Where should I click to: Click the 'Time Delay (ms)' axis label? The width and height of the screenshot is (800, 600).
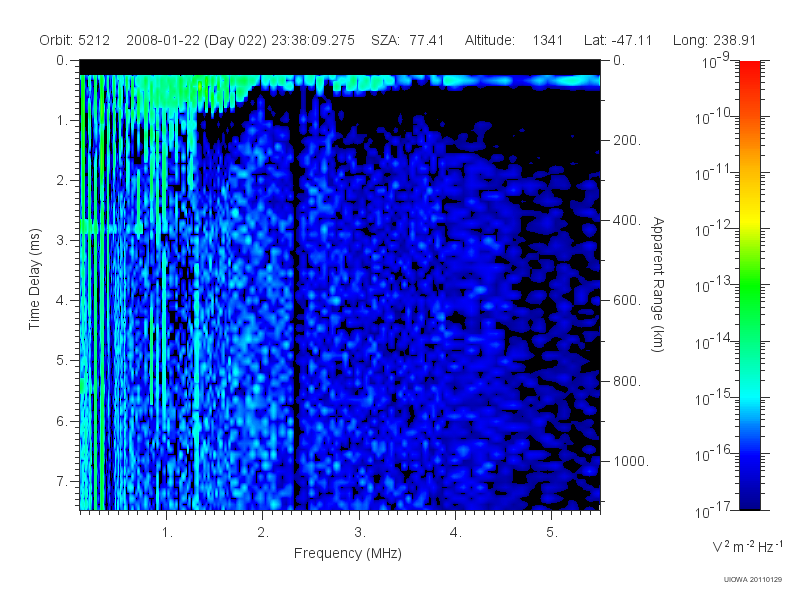34,279
